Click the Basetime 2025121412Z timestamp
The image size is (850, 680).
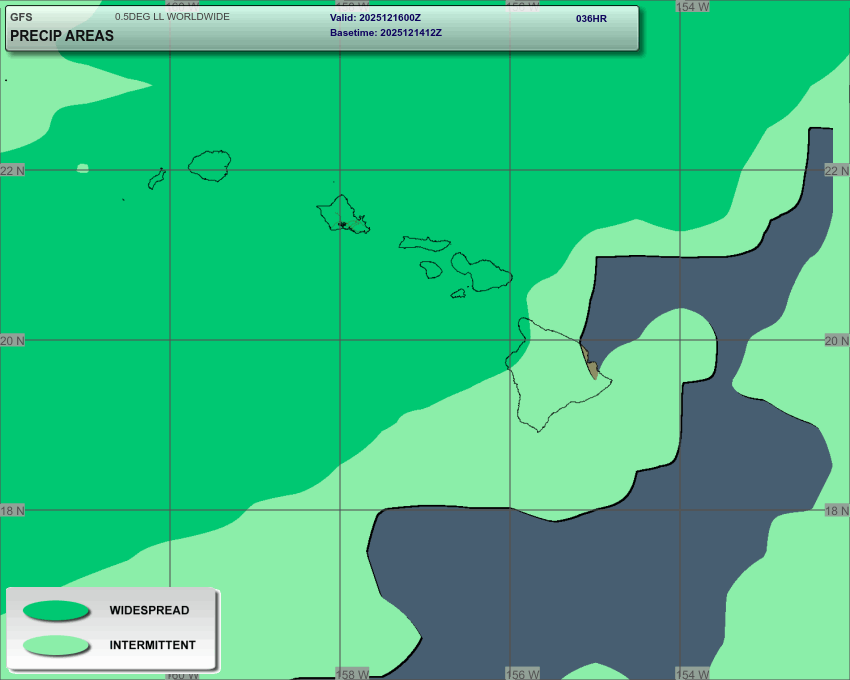point(385,33)
